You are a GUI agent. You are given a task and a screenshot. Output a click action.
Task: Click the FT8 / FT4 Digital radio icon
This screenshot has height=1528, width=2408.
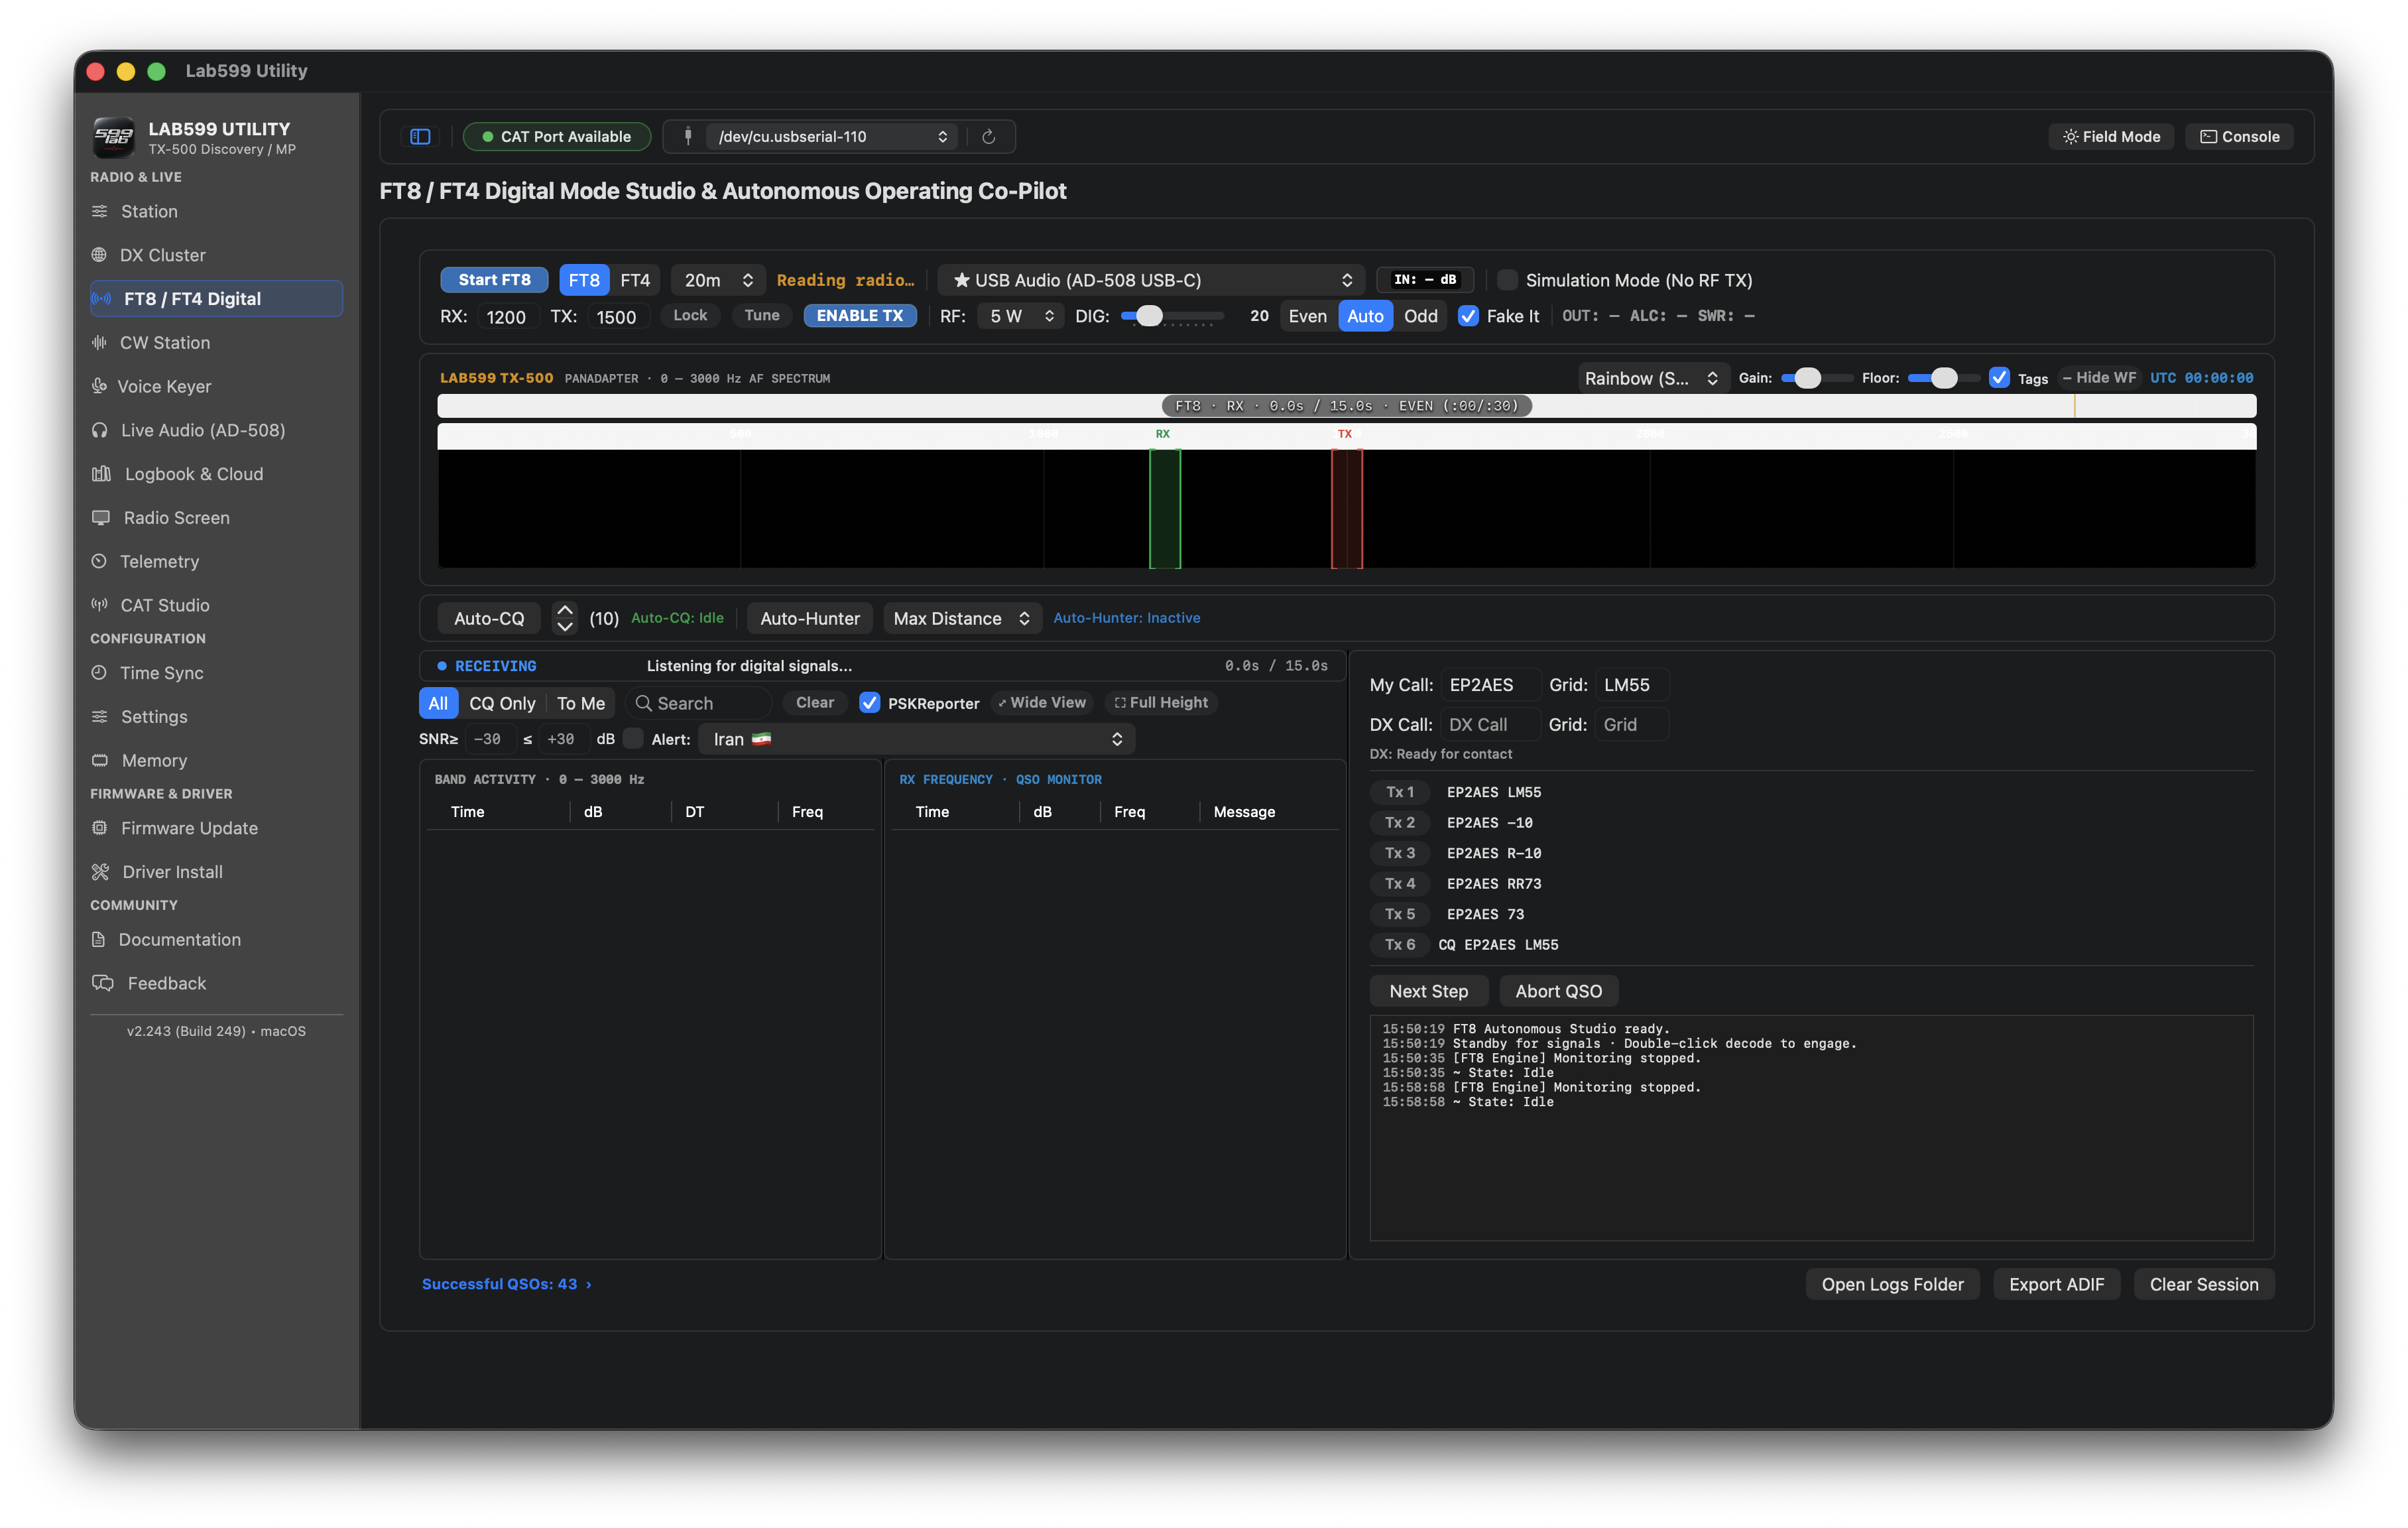[x=101, y=299]
